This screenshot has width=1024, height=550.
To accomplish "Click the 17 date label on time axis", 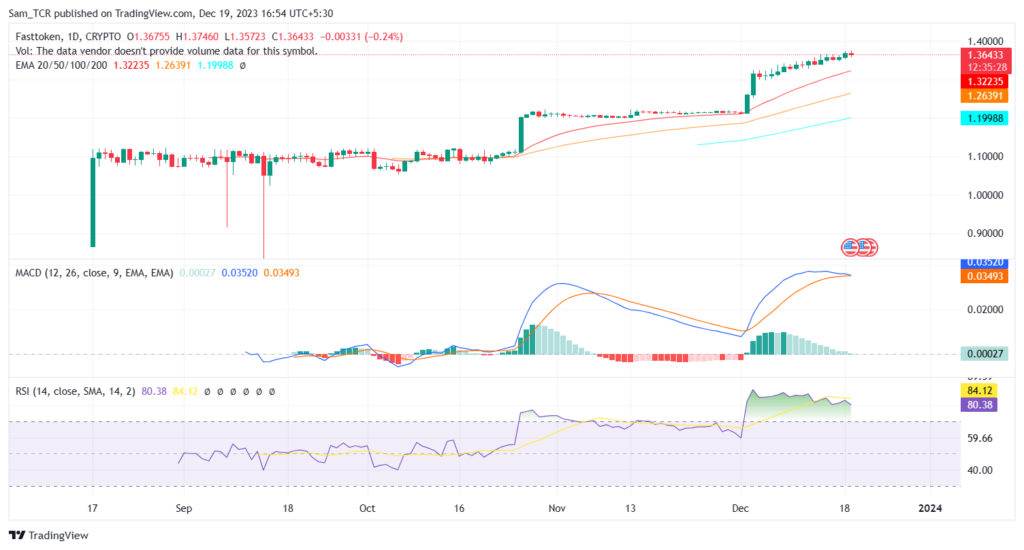I will [92, 508].
